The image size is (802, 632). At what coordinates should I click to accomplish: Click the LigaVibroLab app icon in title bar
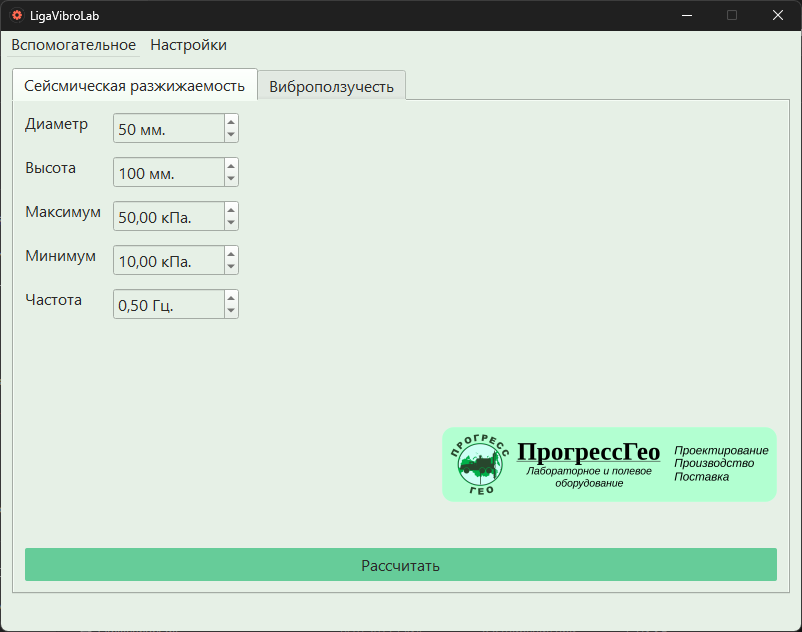pyautogui.click(x=17, y=15)
